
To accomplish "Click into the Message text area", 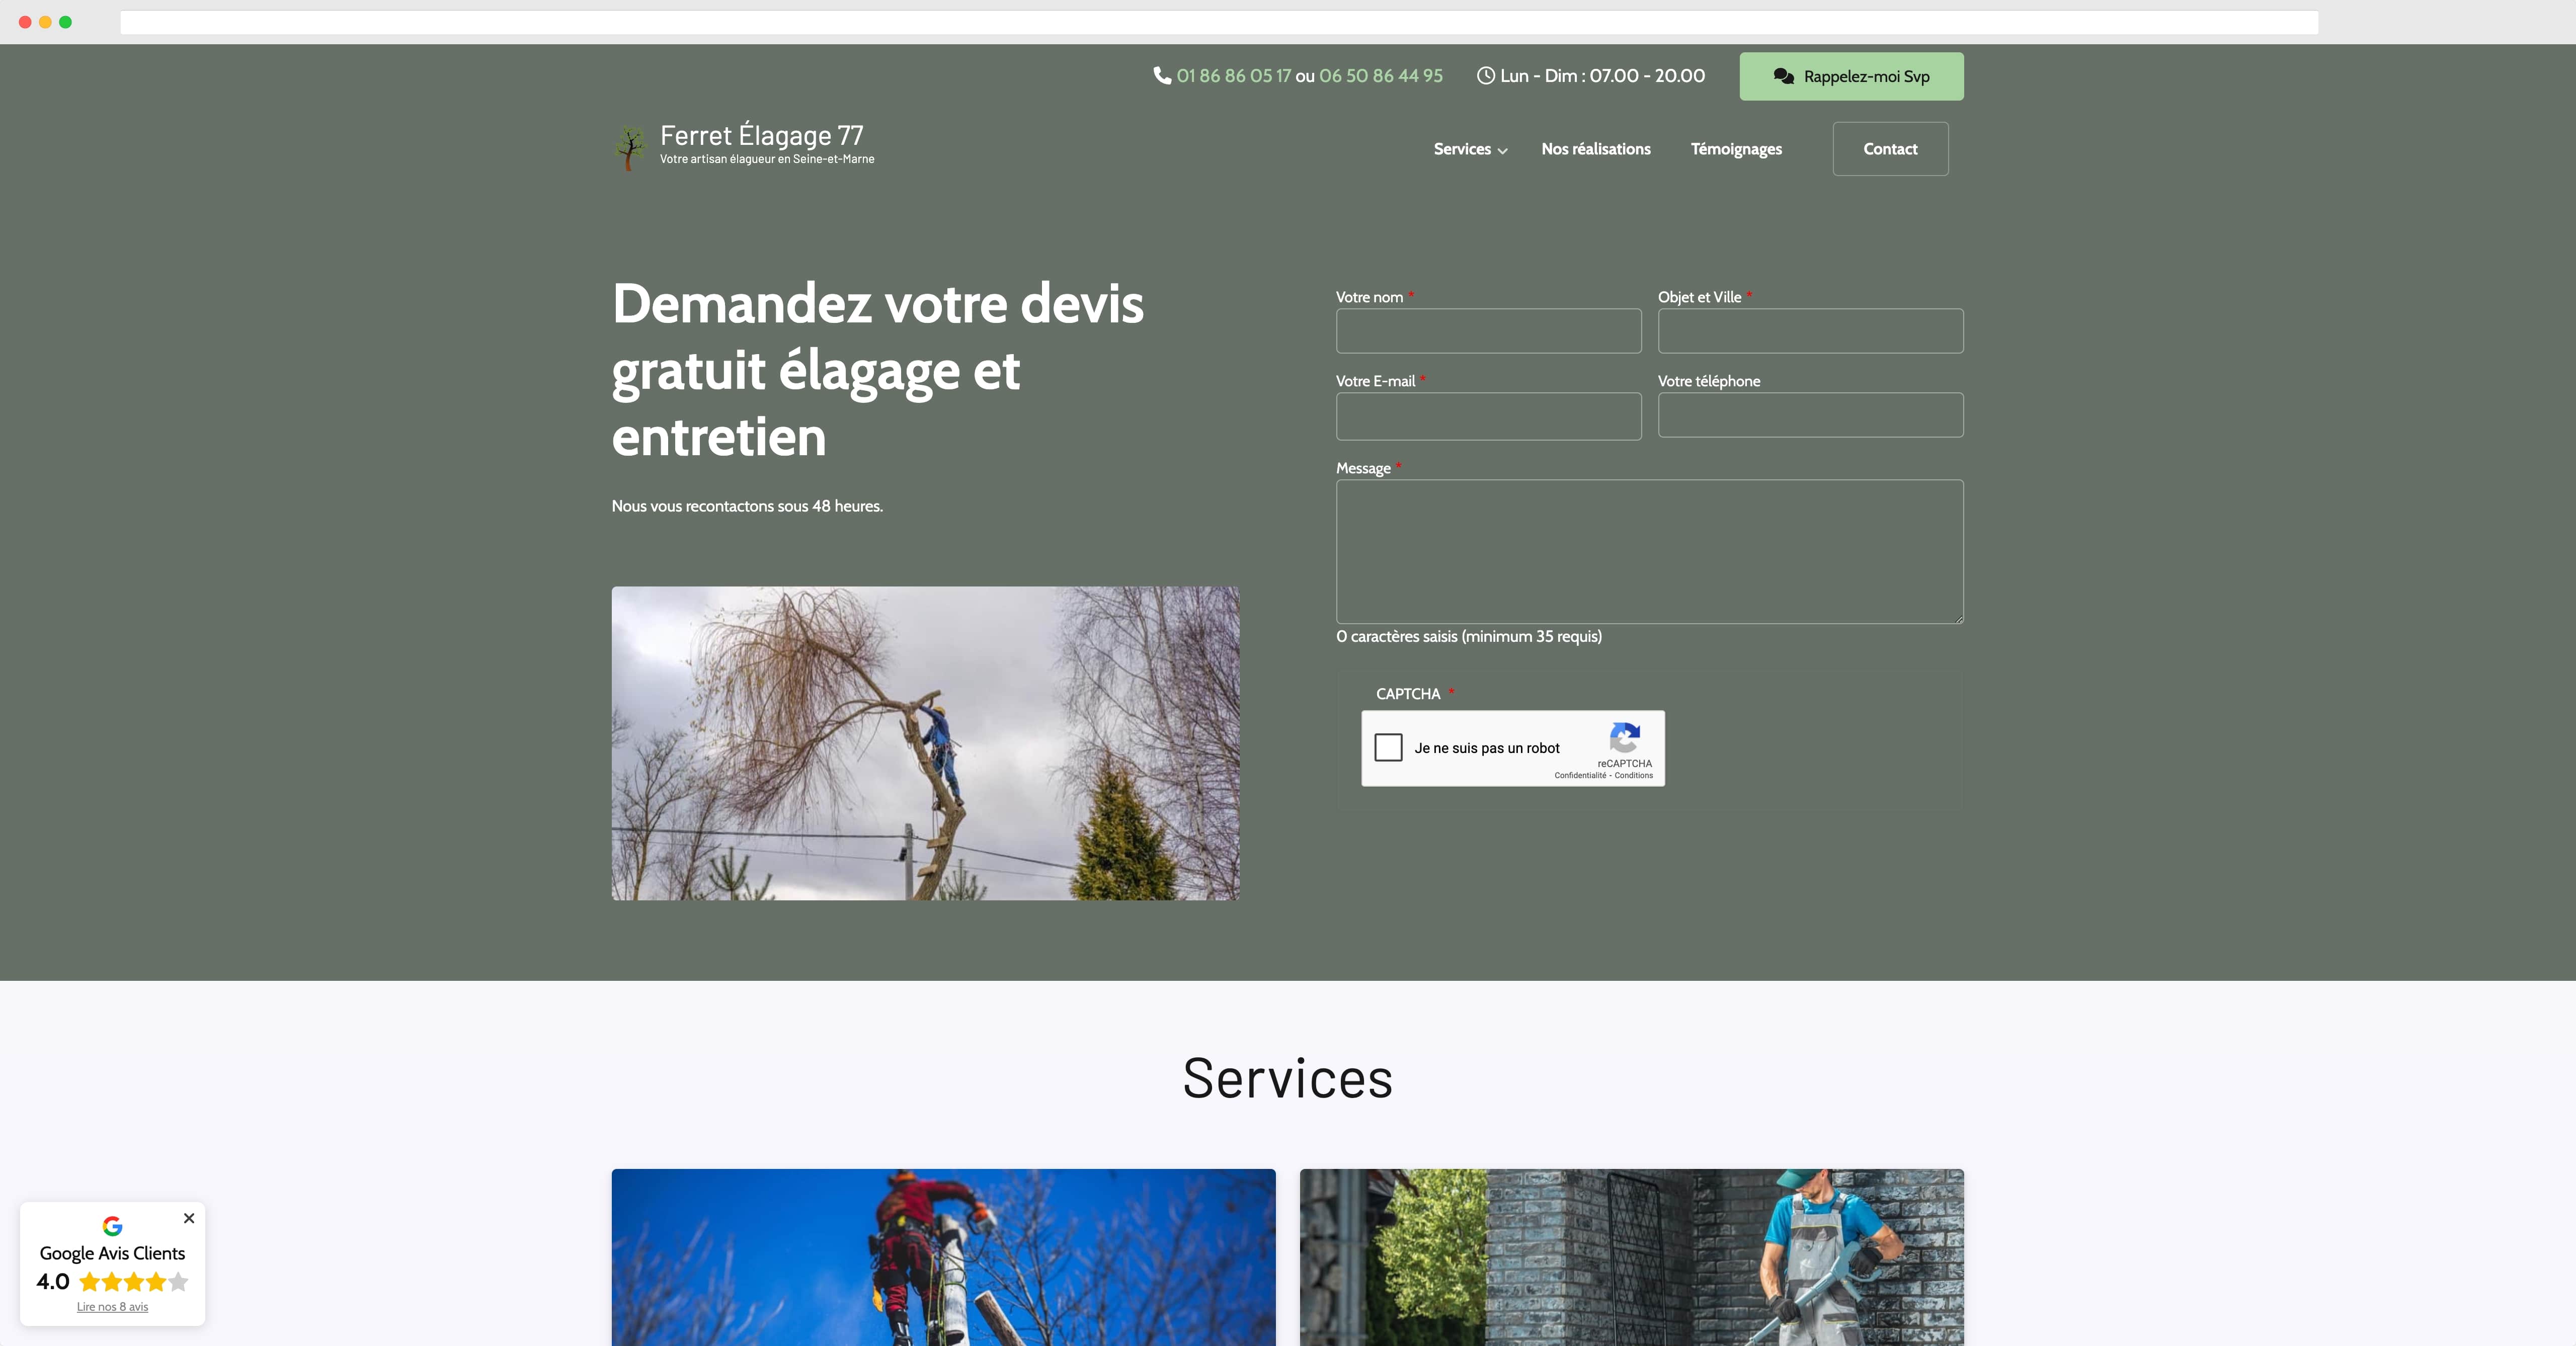I will click(1649, 552).
